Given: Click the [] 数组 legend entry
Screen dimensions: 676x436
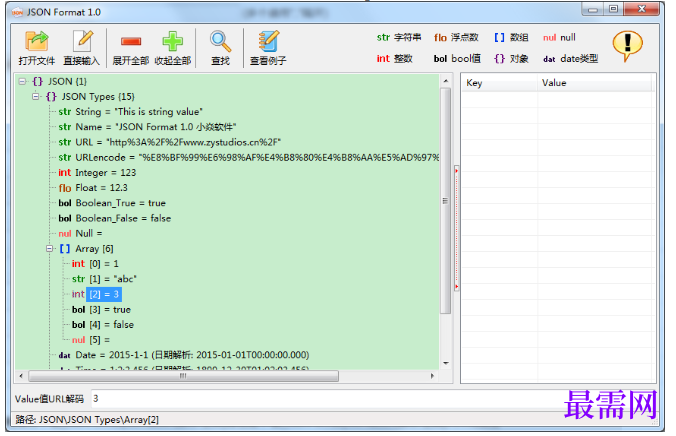Looking at the screenshot, I should (x=511, y=38).
